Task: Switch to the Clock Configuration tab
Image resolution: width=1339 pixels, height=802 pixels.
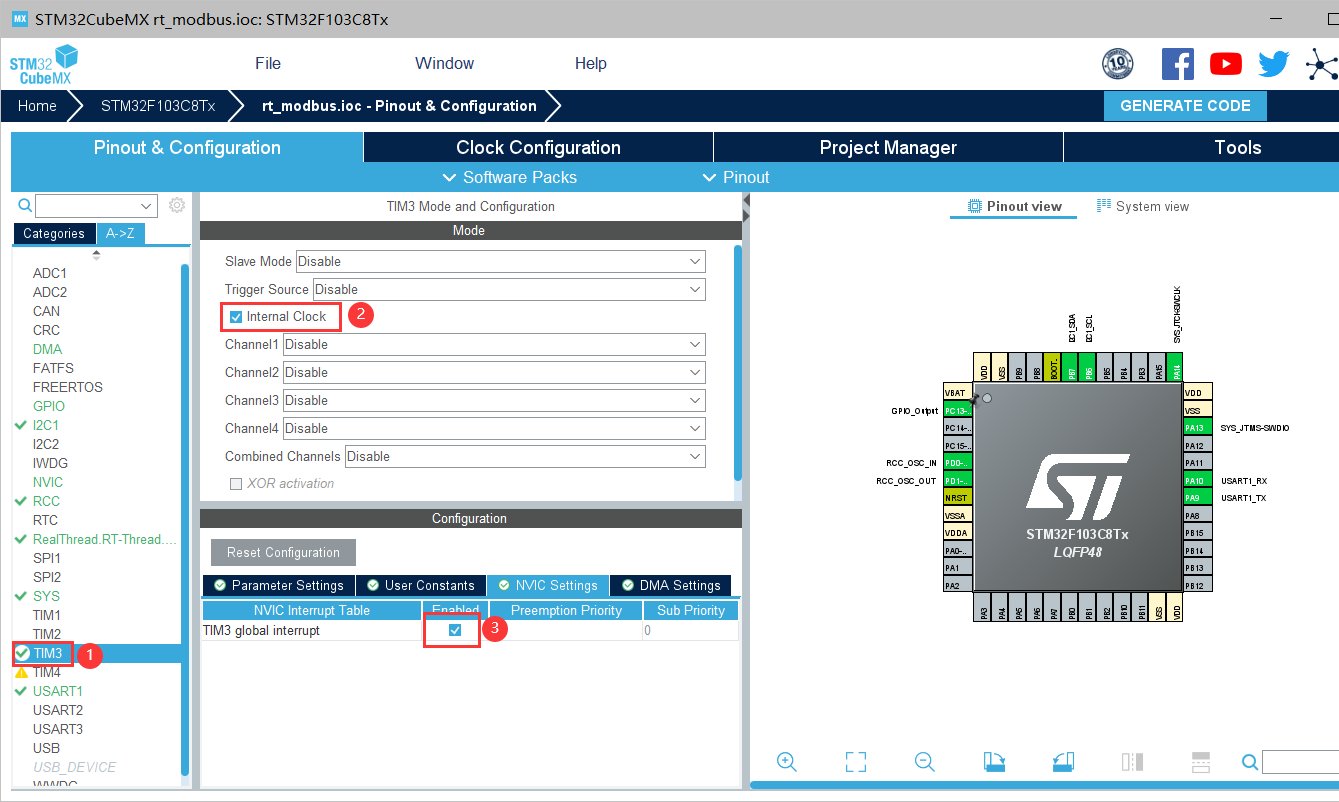Action: pyautogui.click(x=538, y=147)
